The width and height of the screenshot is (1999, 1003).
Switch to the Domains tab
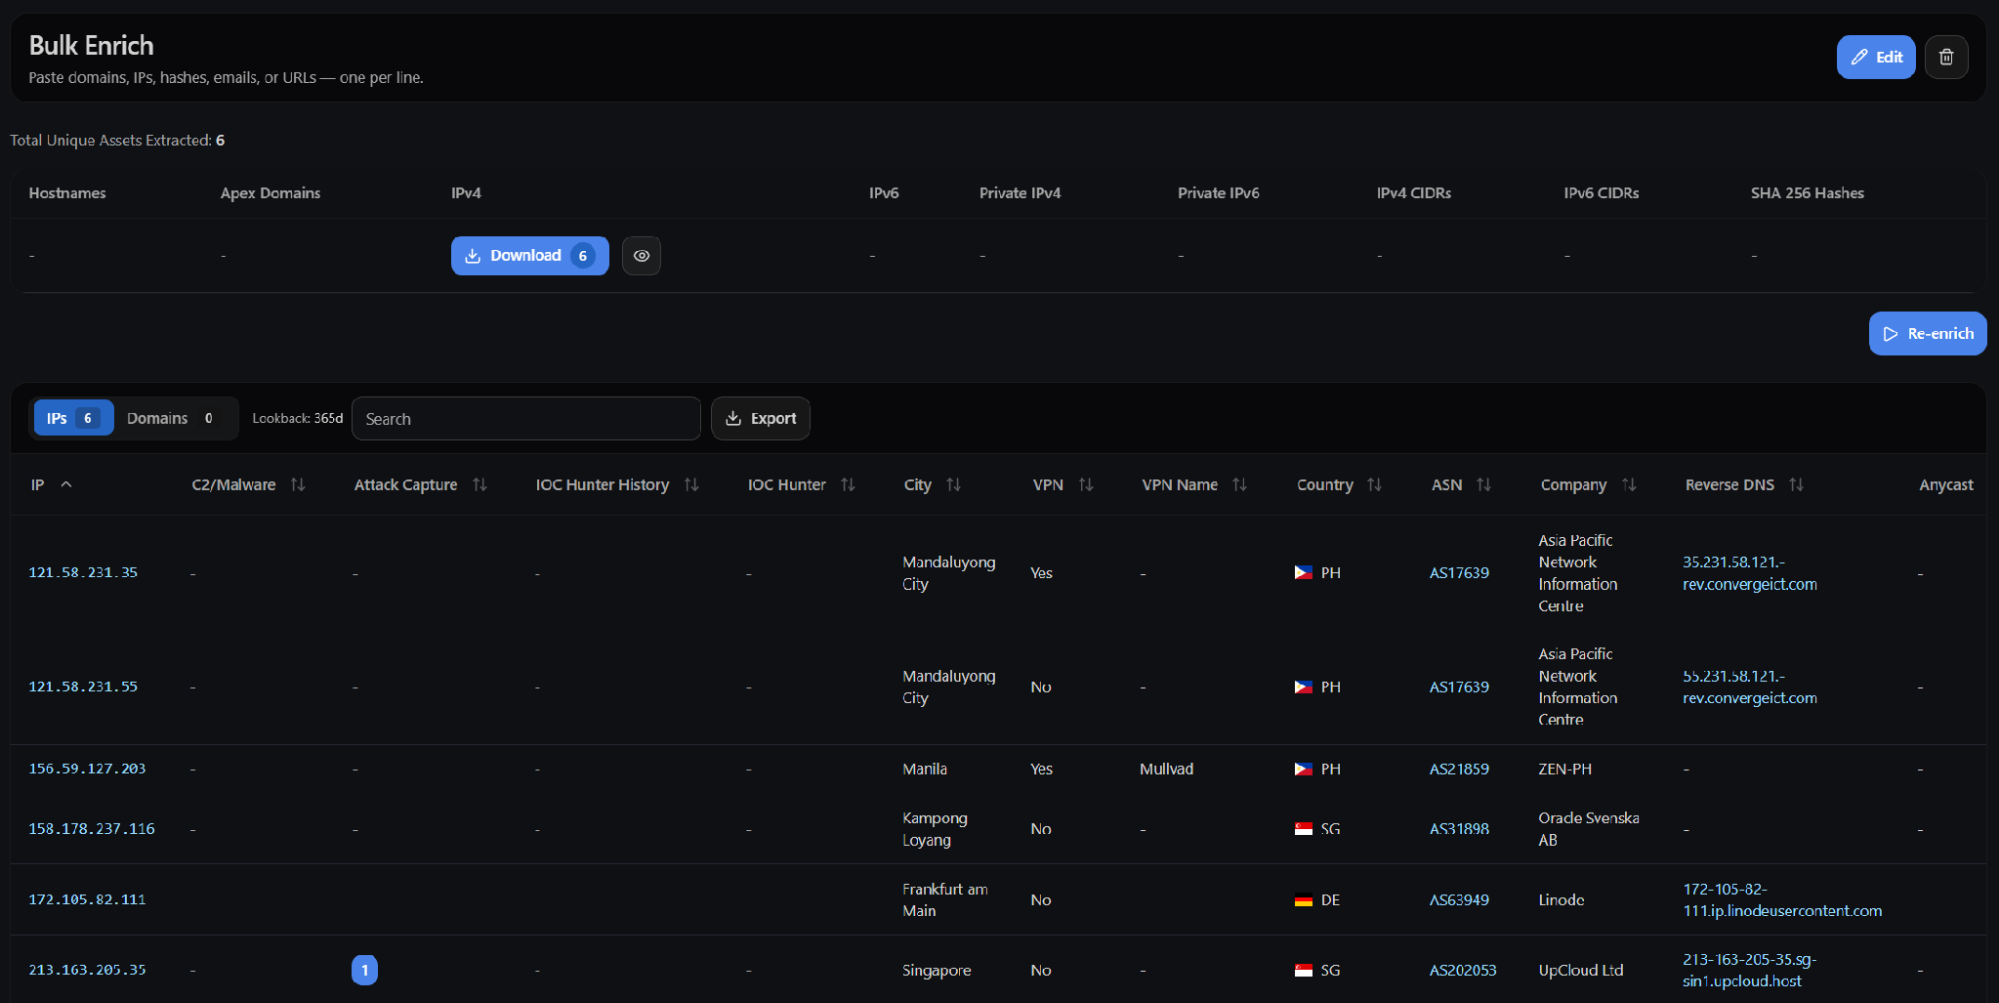[170, 419]
